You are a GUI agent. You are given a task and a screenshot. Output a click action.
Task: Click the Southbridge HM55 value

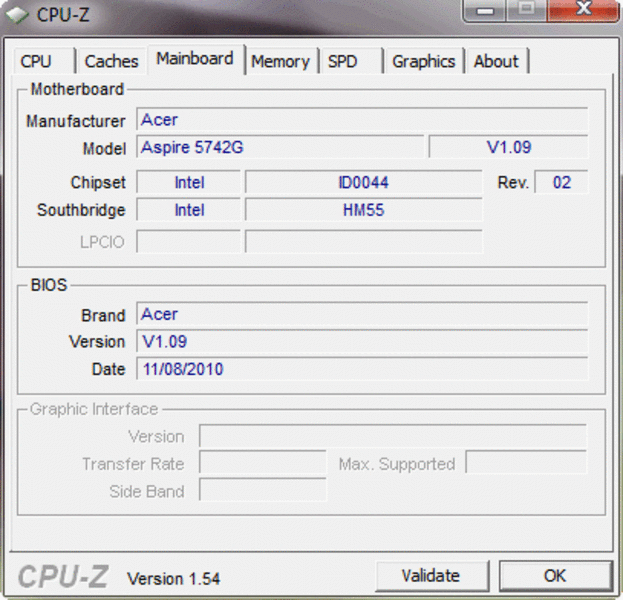point(364,210)
